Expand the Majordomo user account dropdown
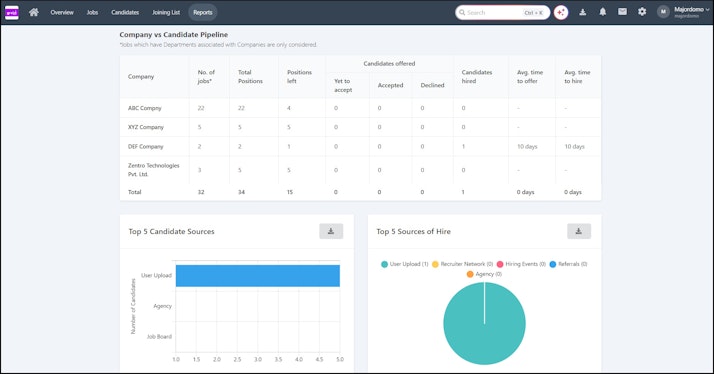 click(x=692, y=12)
